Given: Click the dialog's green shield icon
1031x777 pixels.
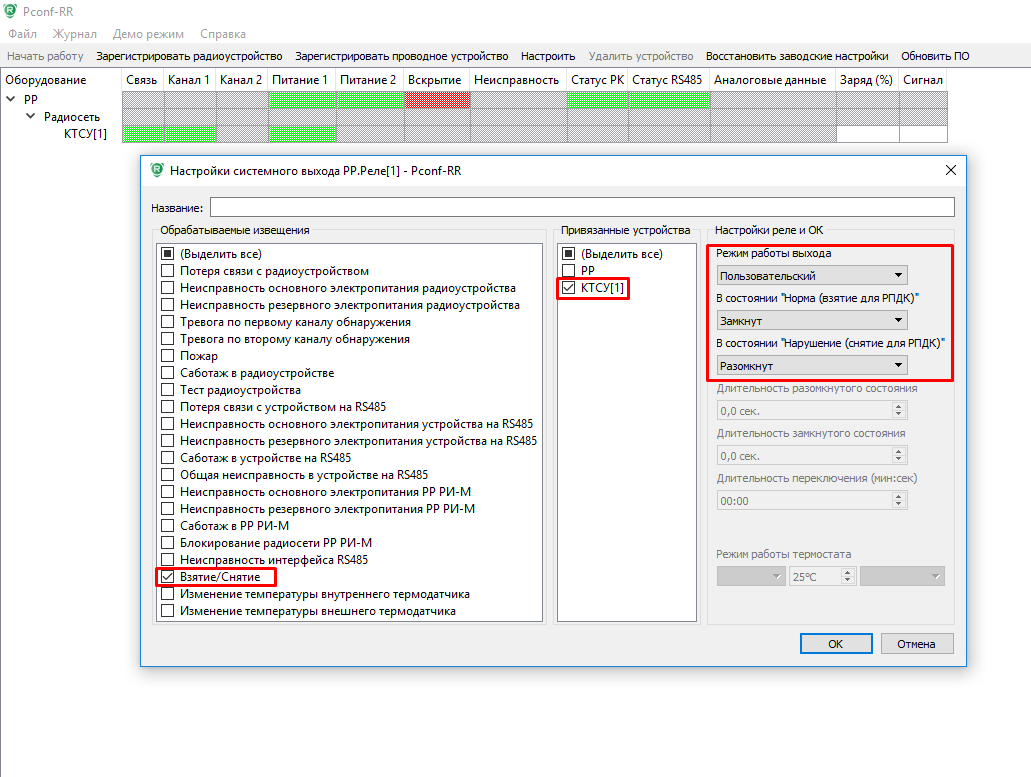Looking at the screenshot, I should (157, 171).
